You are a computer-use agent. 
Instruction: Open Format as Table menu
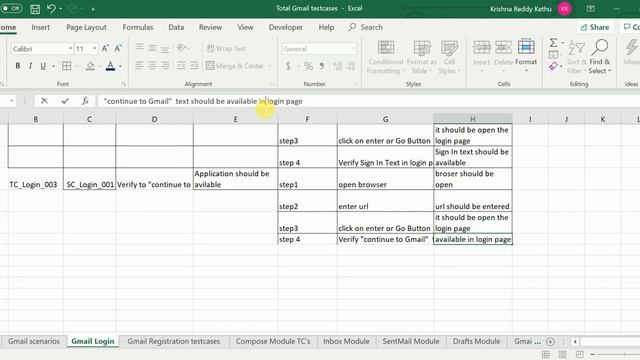point(421,57)
